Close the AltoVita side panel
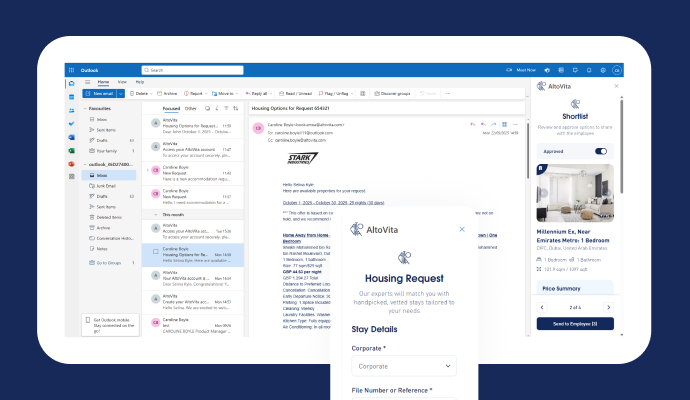Screen dimensions: 690x400 (617, 86)
